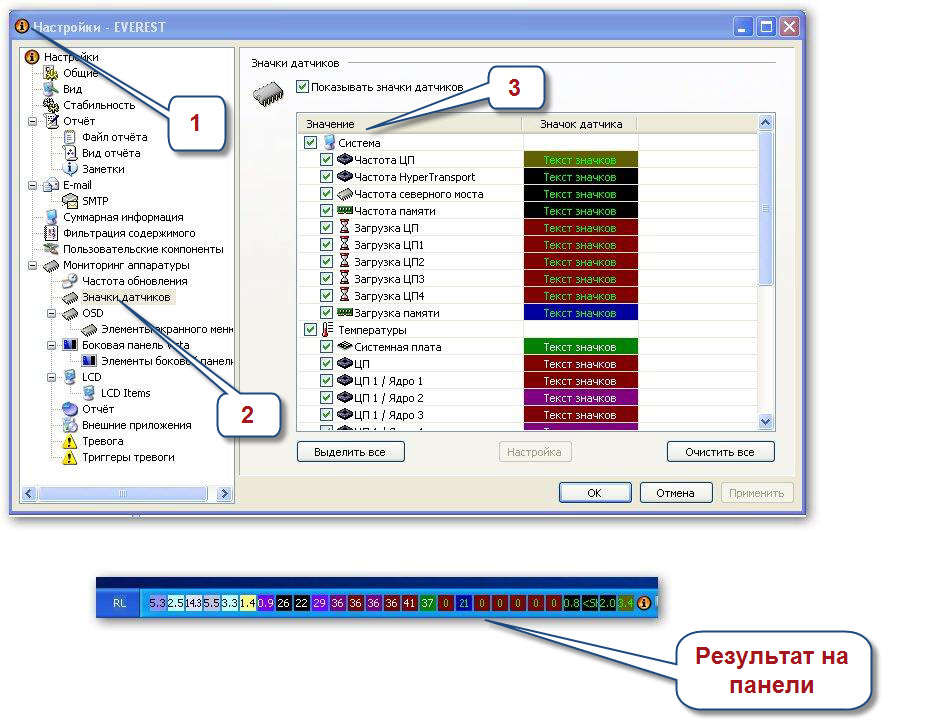Click the Тревога warning triangle icon
942x723 pixels.
pos(70,441)
